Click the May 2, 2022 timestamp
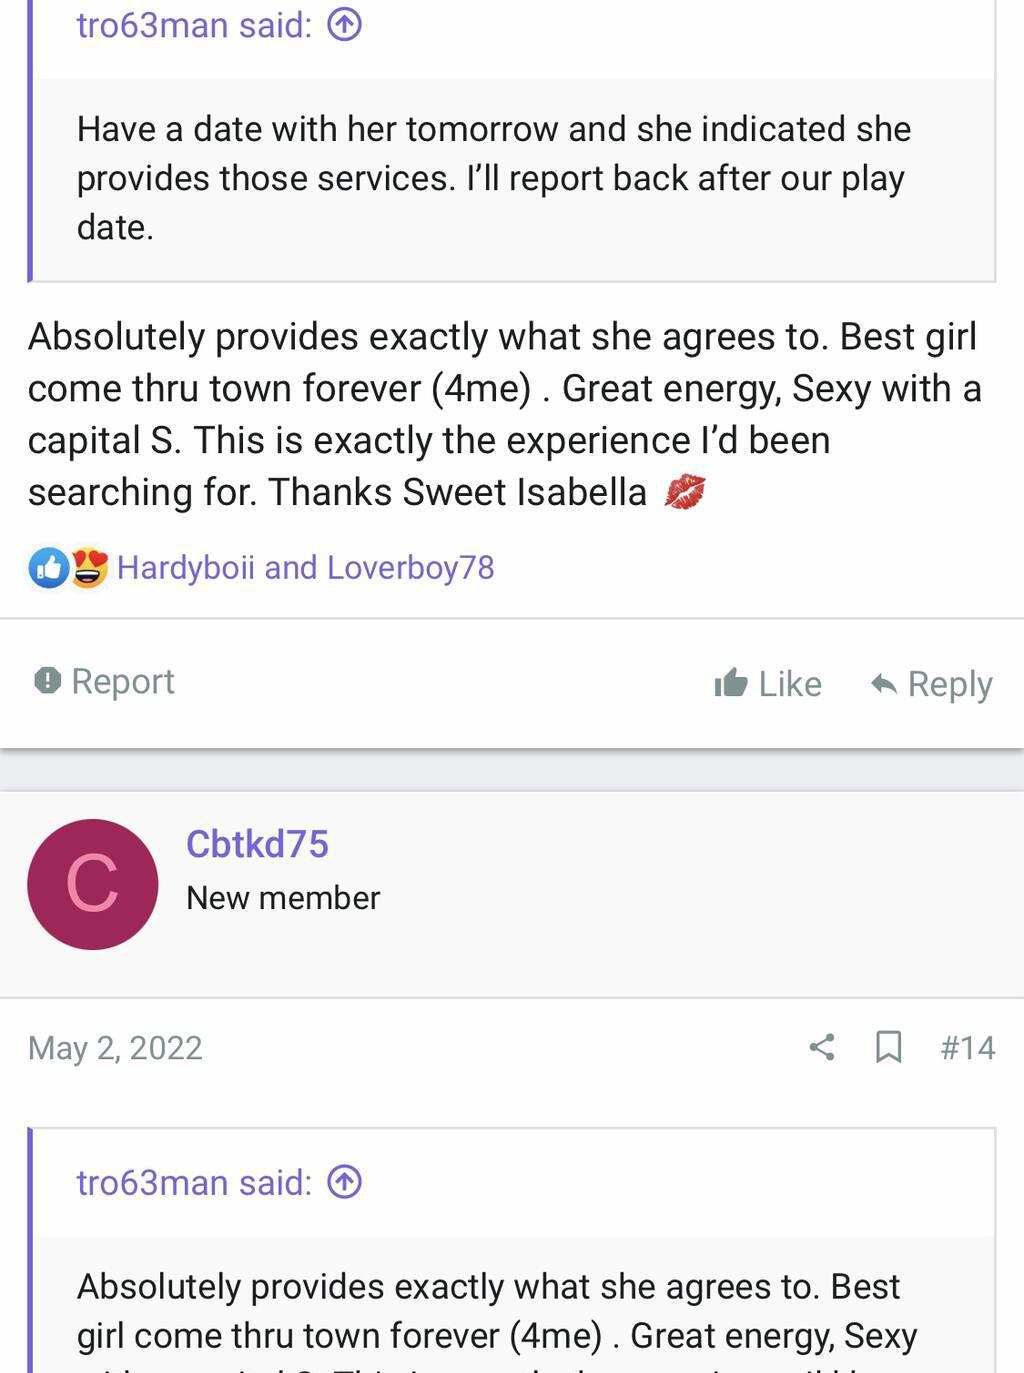The width and height of the screenshot is (1024, 1373). [x=115, y=1047]
